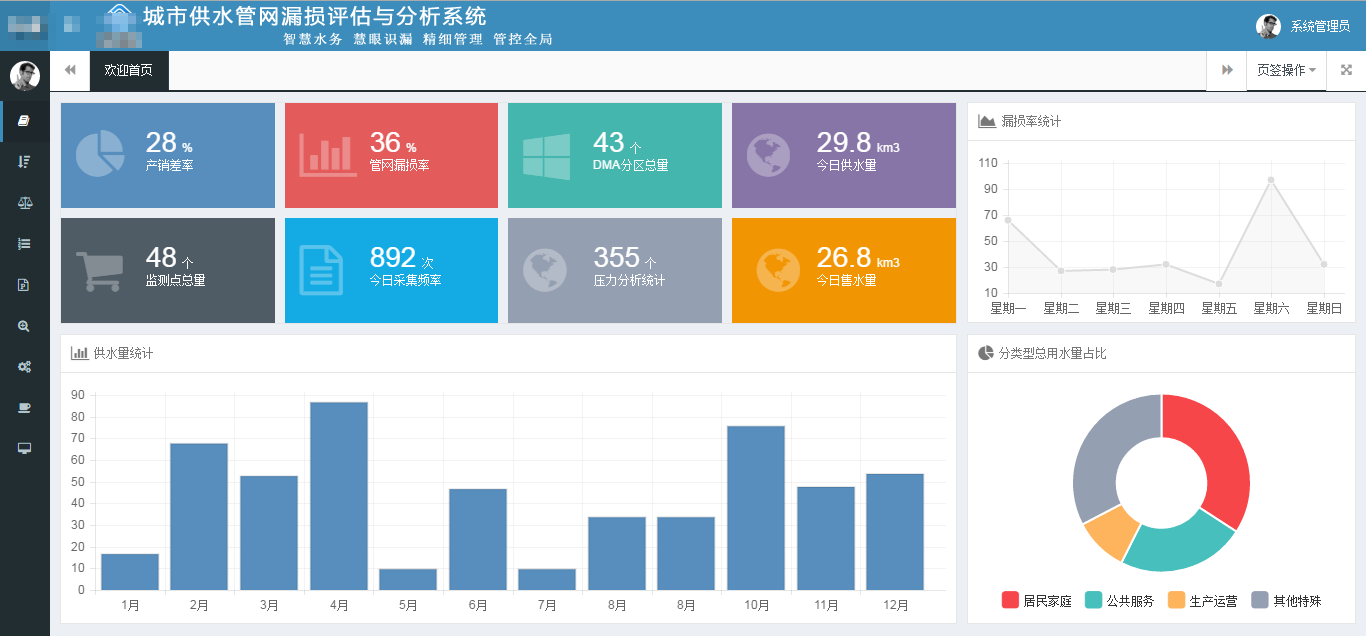This screenshot has width=1366, height=636.
Task: Open the monitor icon in sidebar
Action: coord(25,448)
